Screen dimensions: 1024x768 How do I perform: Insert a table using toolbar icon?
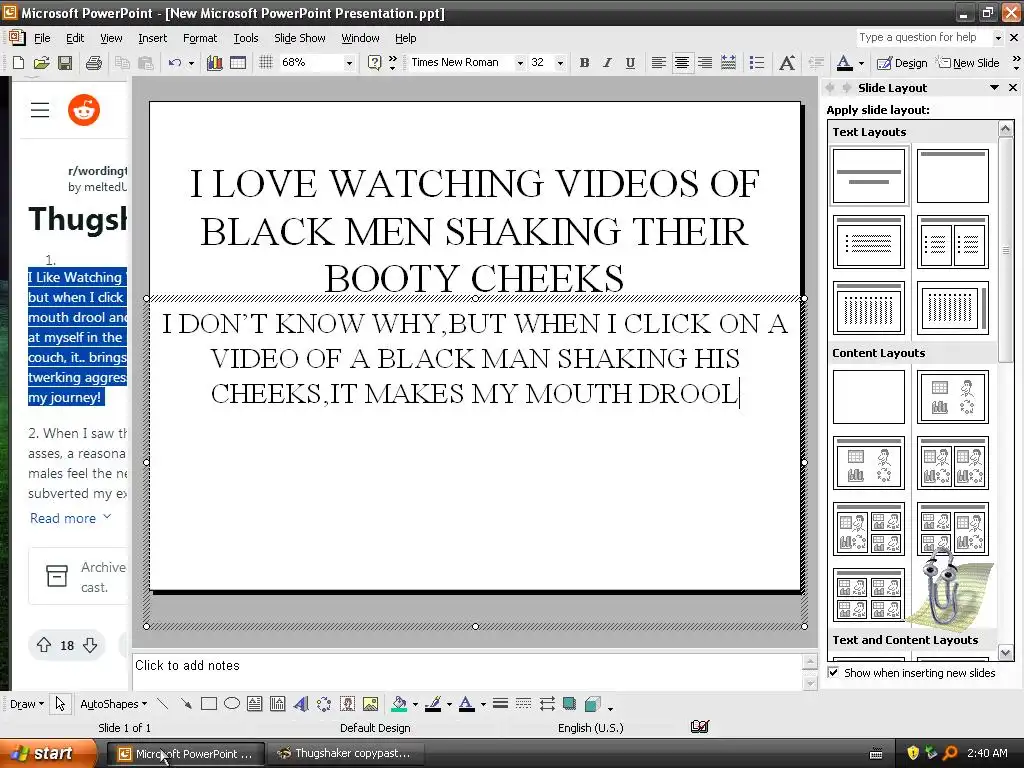(238, 63)
